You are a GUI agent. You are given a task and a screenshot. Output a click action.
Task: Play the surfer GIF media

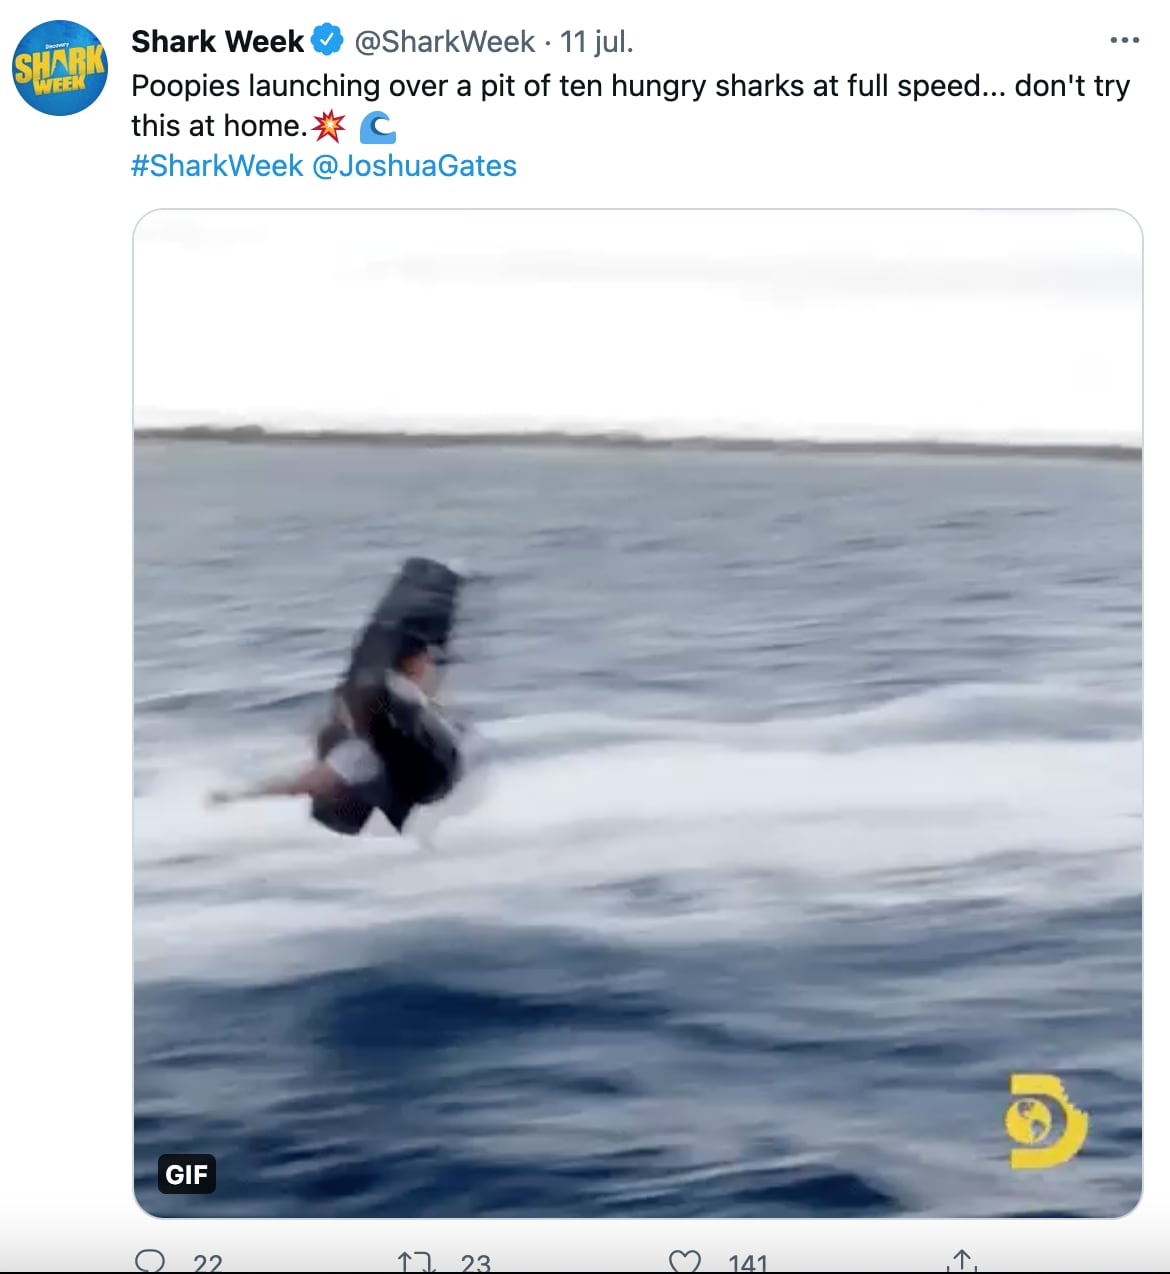638,713
